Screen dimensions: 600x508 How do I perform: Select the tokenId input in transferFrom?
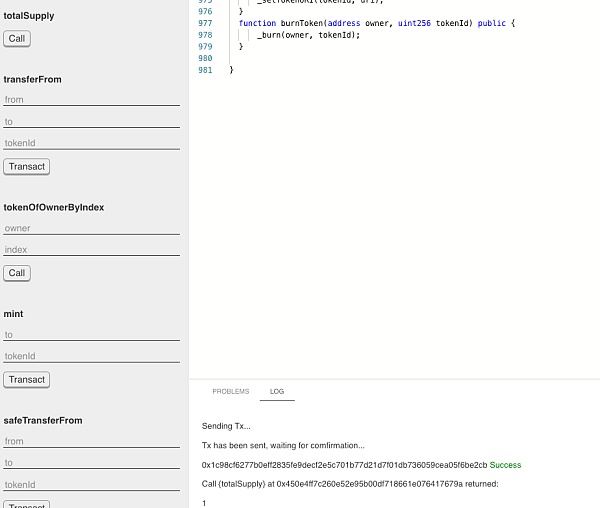pyautogui.click(x=91, y=143)
